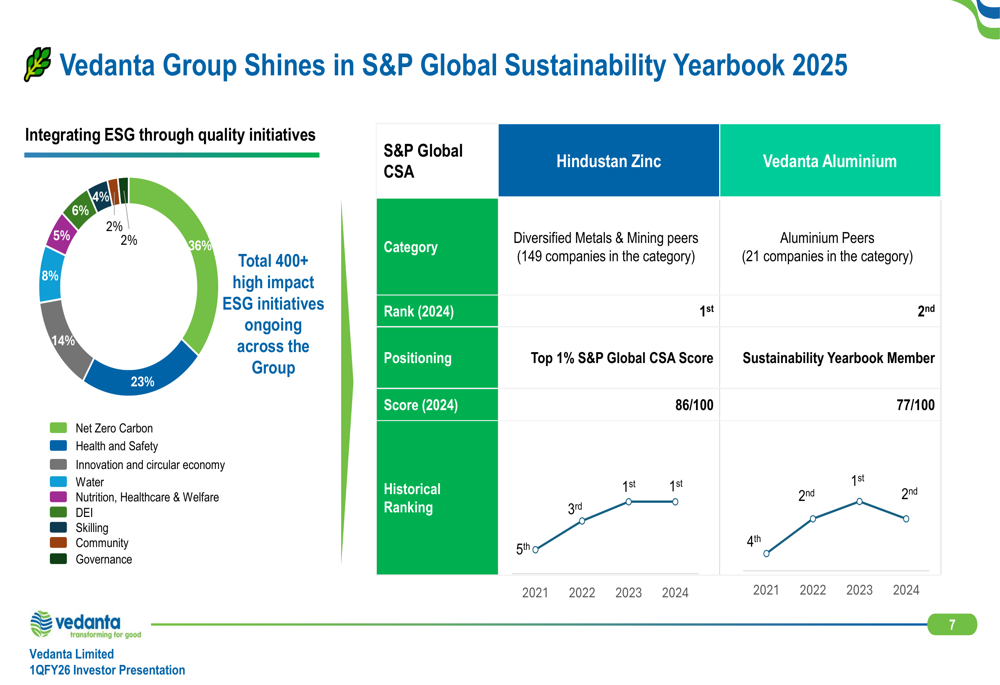Click the '1QFY26 Investor Presentation' footer text
This screenshot has width=1000, height=685.
107,670
